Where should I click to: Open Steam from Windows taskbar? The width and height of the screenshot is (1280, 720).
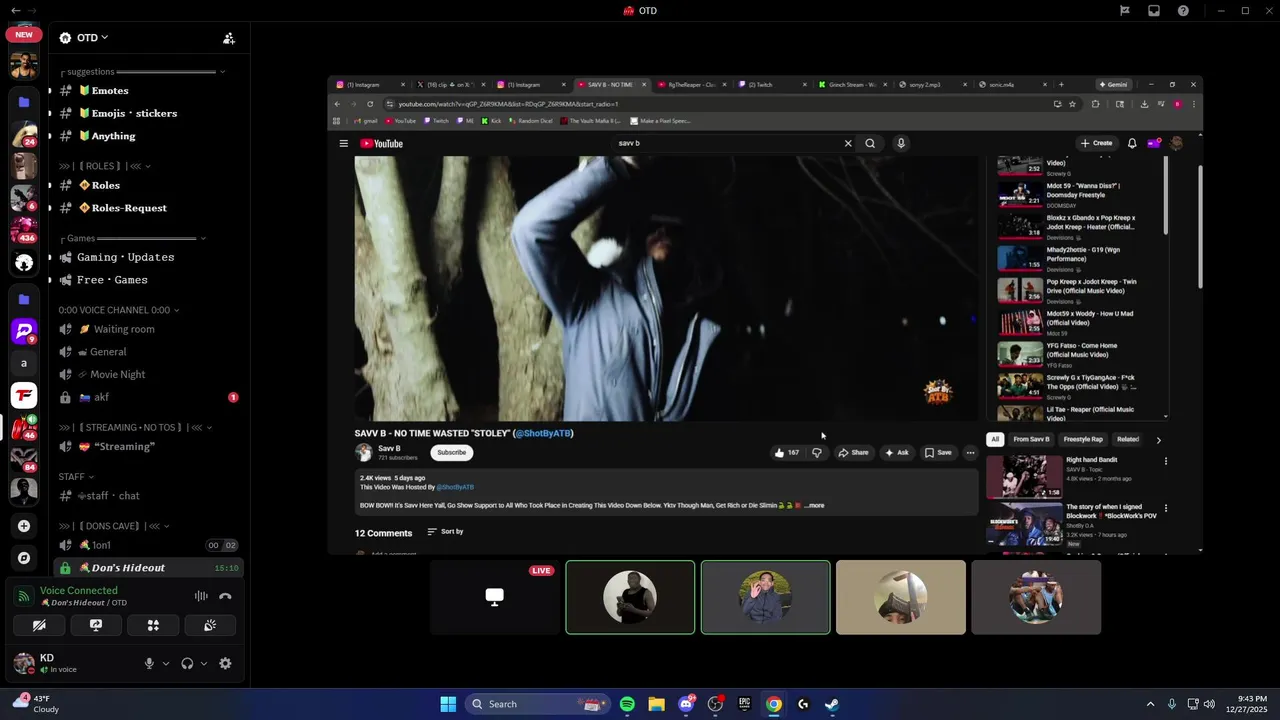[832, 704]
